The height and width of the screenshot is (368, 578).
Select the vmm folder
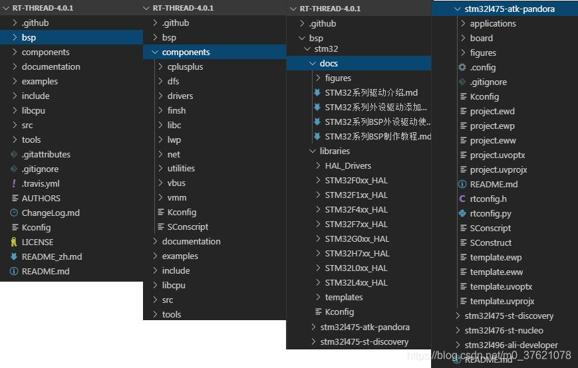pos(177,198)
